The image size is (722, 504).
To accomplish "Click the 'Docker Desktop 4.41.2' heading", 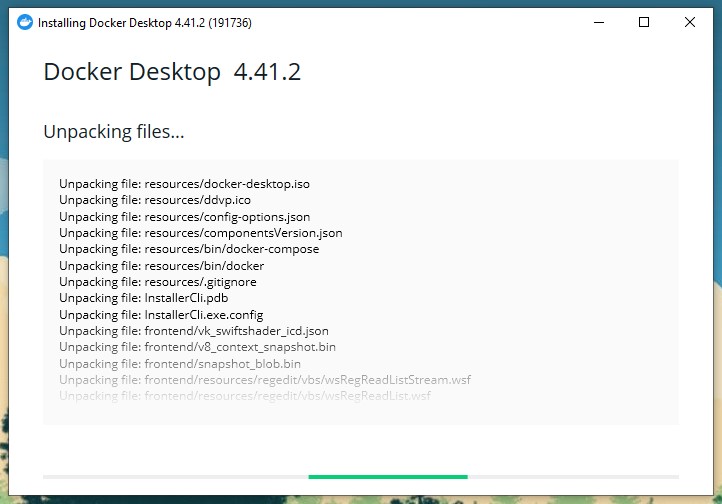I will [x=172, y=72].
